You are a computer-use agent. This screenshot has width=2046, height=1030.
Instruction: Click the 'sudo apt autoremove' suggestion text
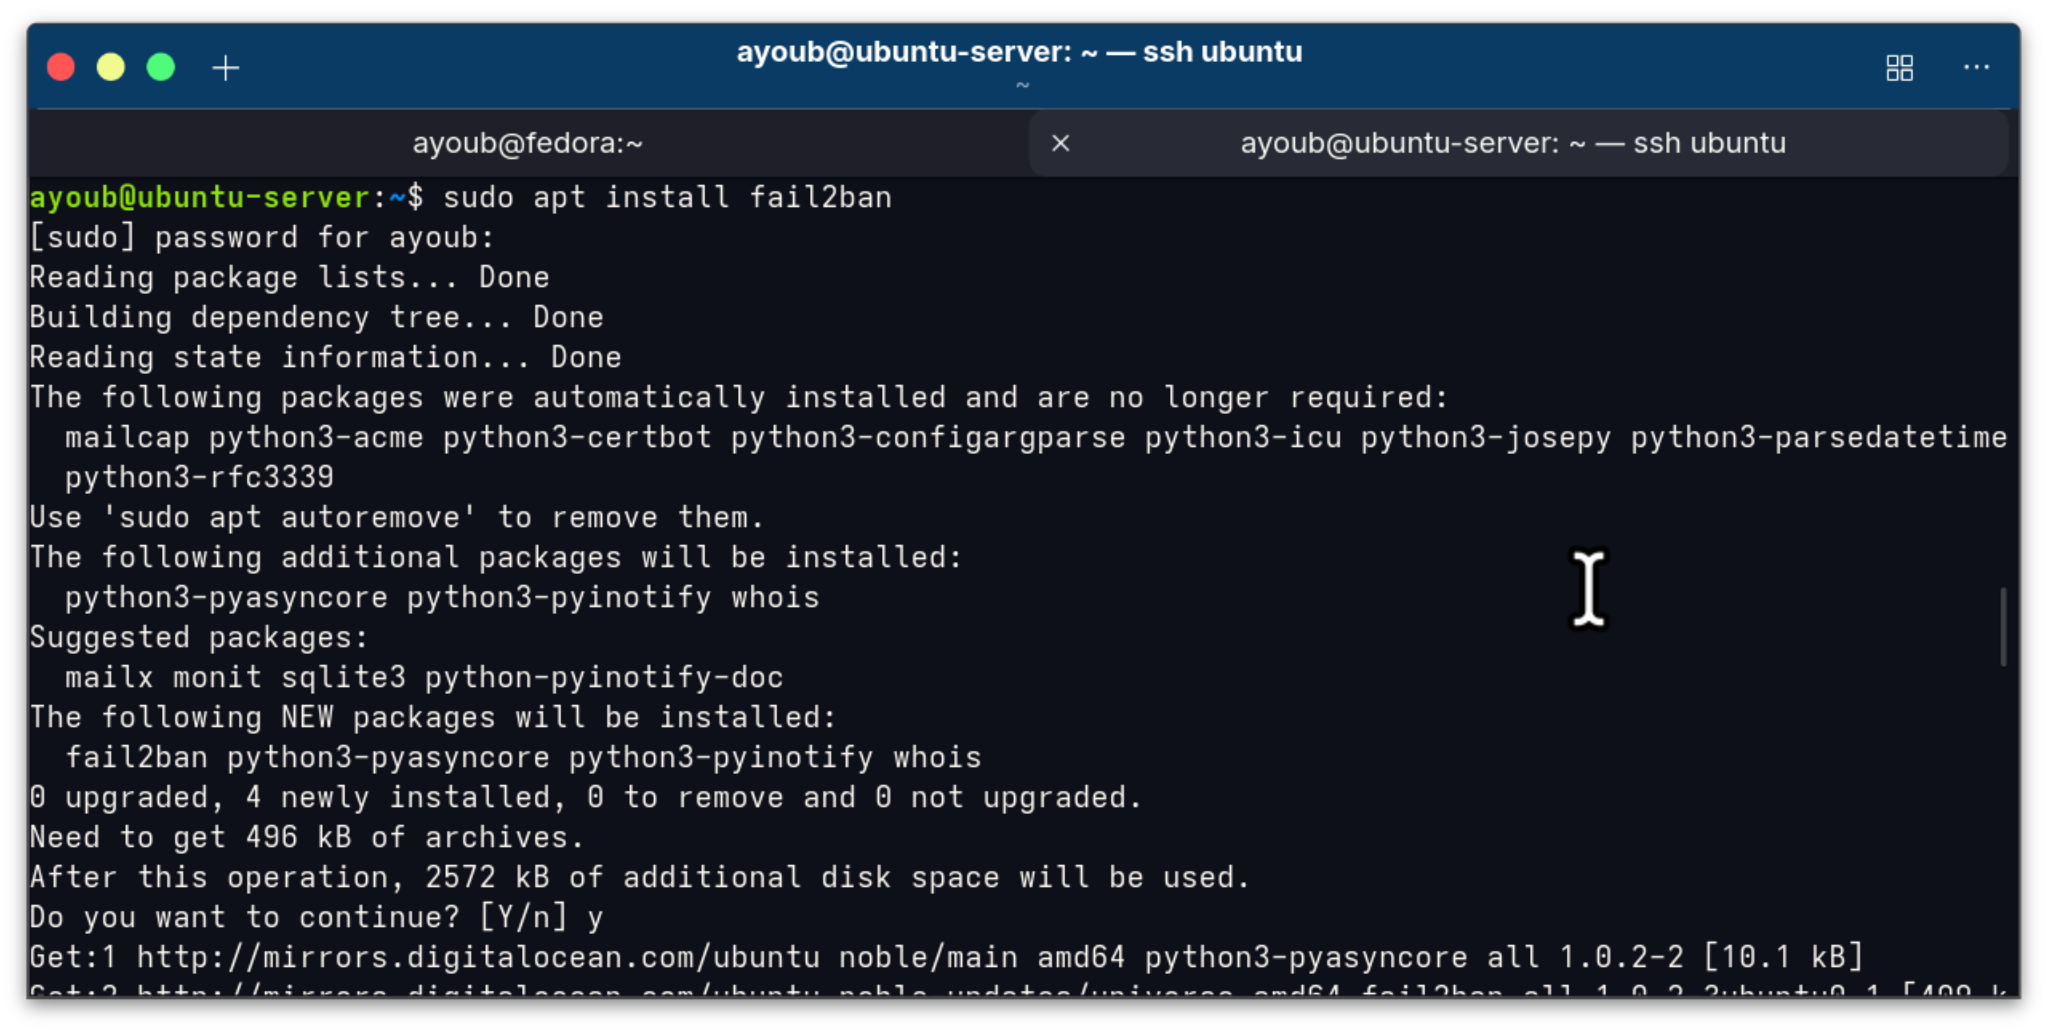[x=289, y=517]
